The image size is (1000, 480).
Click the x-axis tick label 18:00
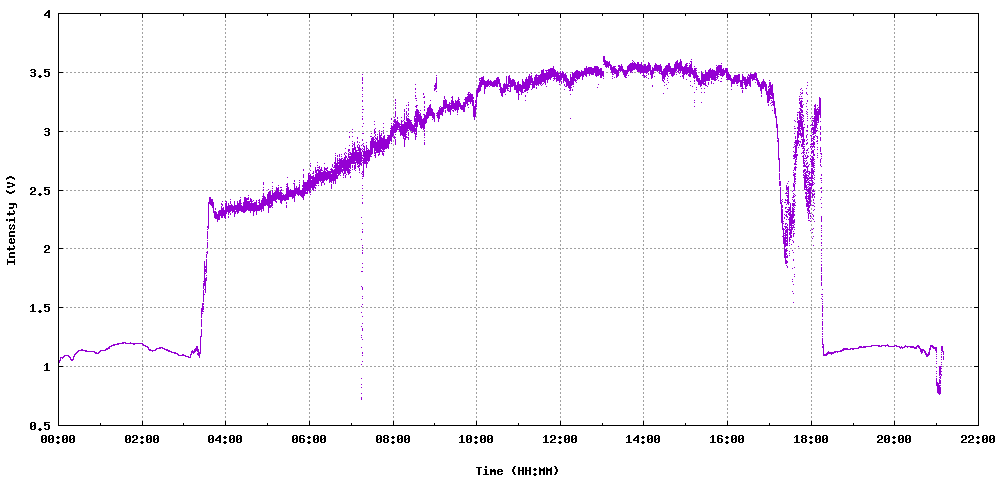pos(811,439)
